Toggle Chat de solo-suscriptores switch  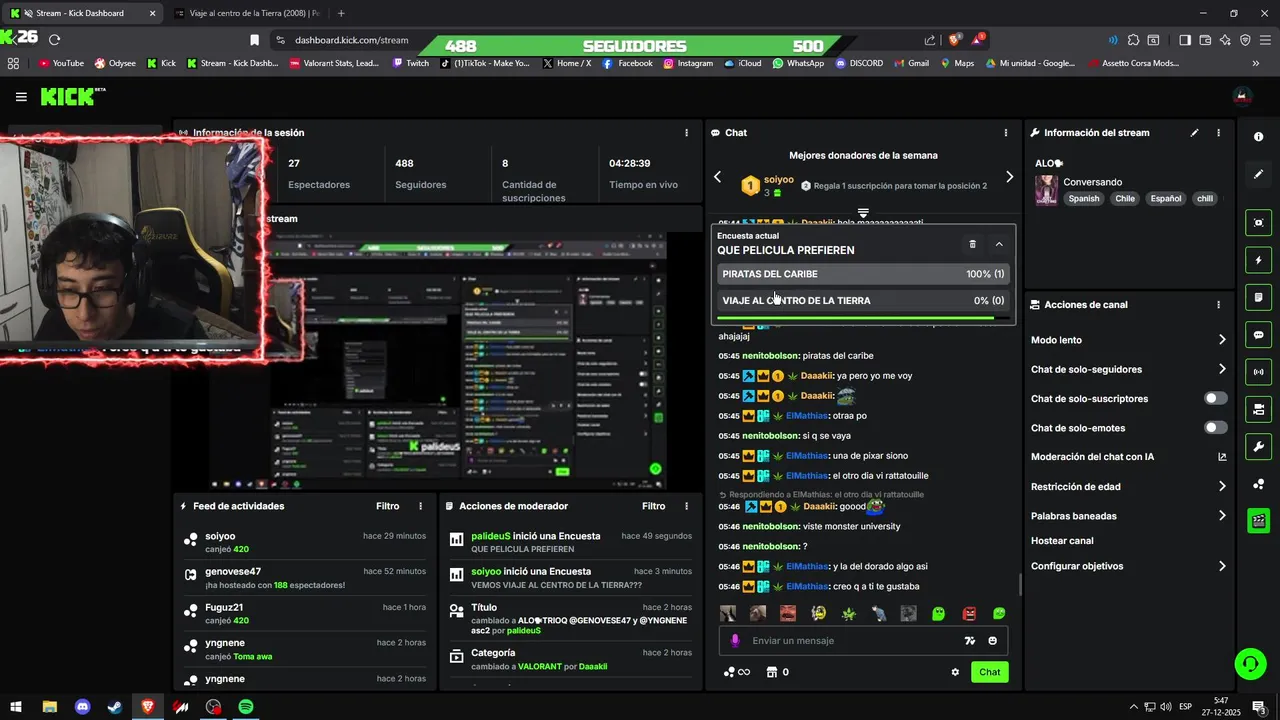click(x=1215, y=398)
